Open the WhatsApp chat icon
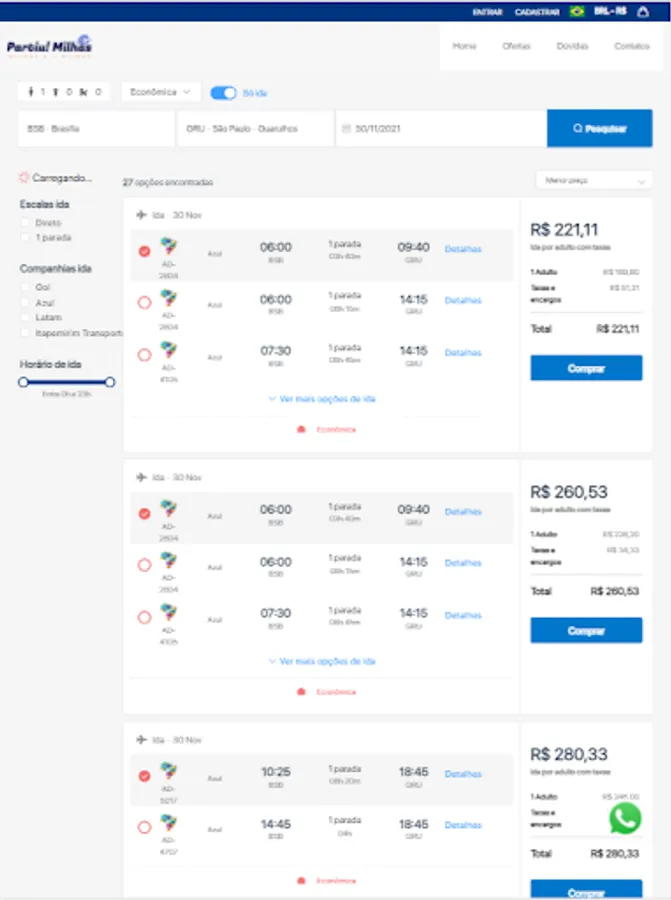This screenshot has width=671, height=900. (625, 818)
